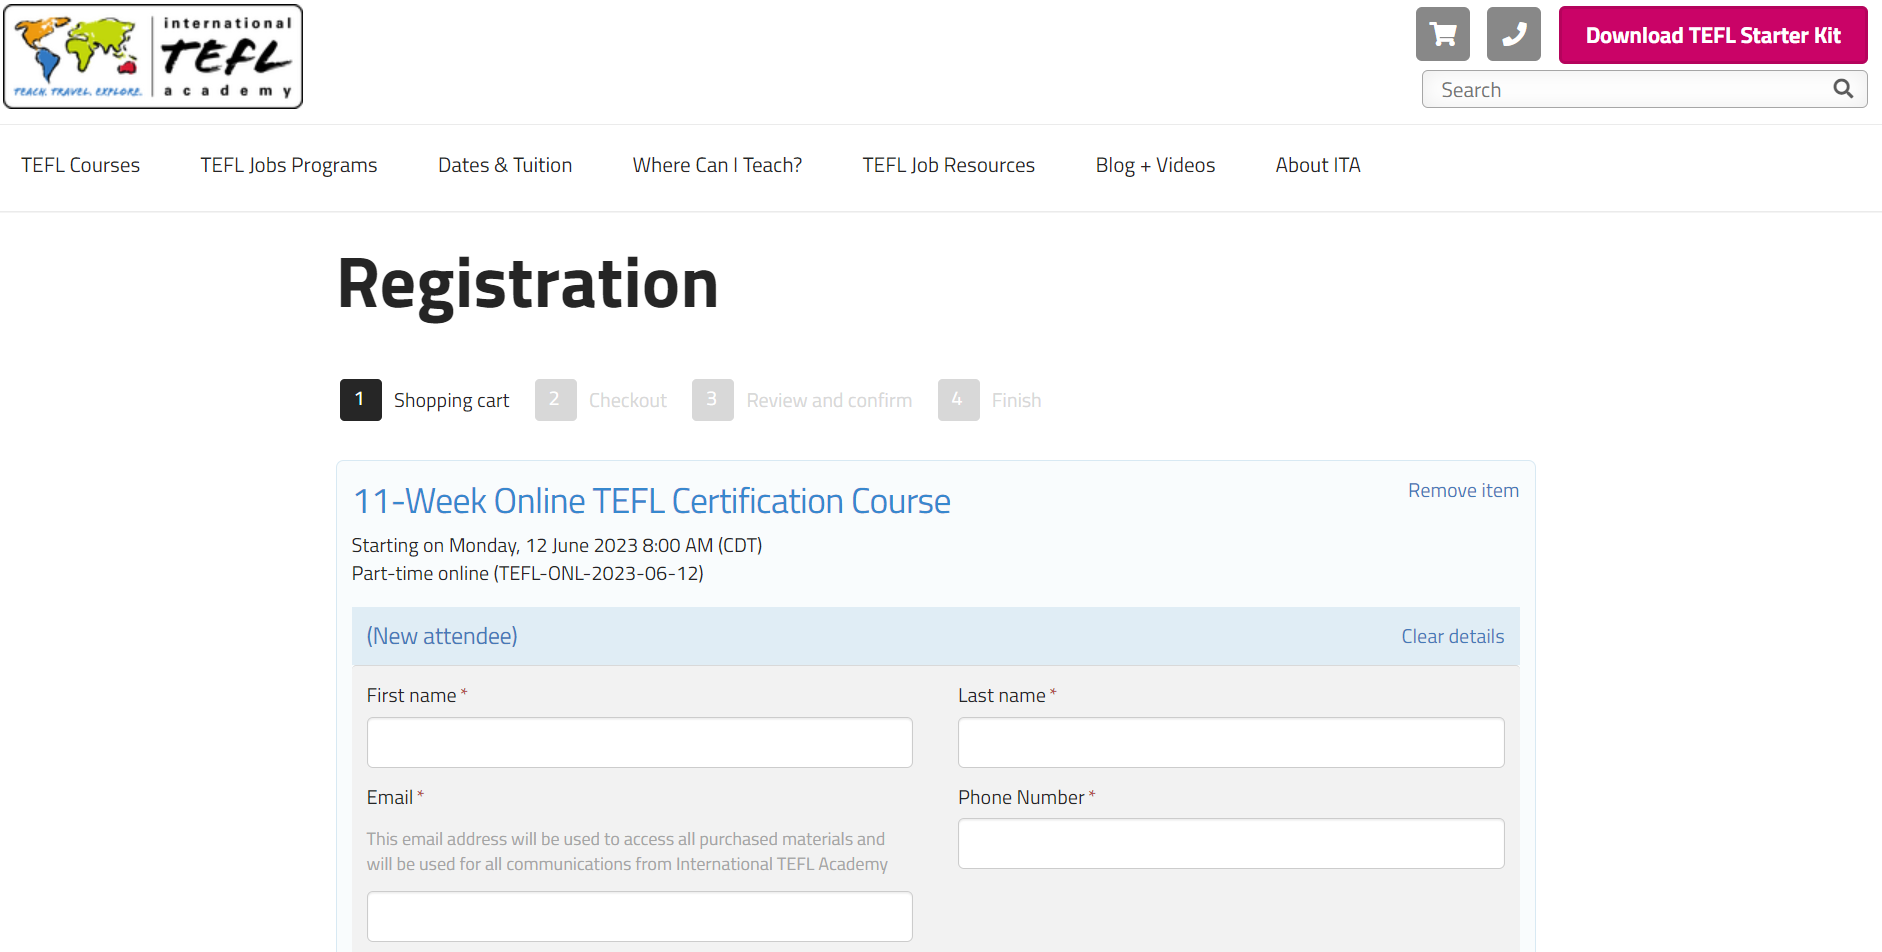Select step 1 Shopping cart badge

coord(360,400)
